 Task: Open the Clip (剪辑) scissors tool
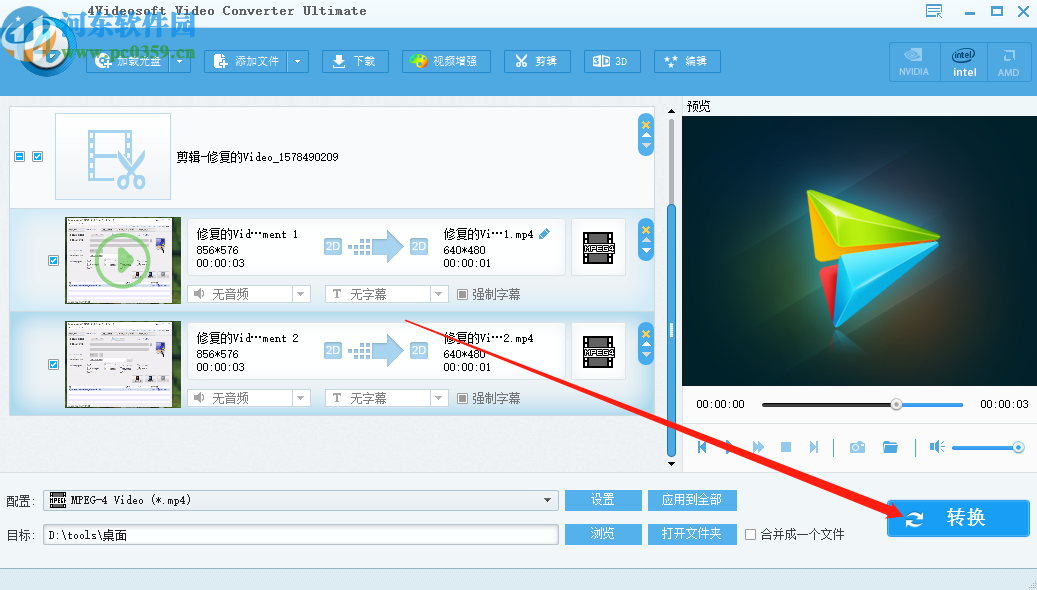[x=537, y=62]
